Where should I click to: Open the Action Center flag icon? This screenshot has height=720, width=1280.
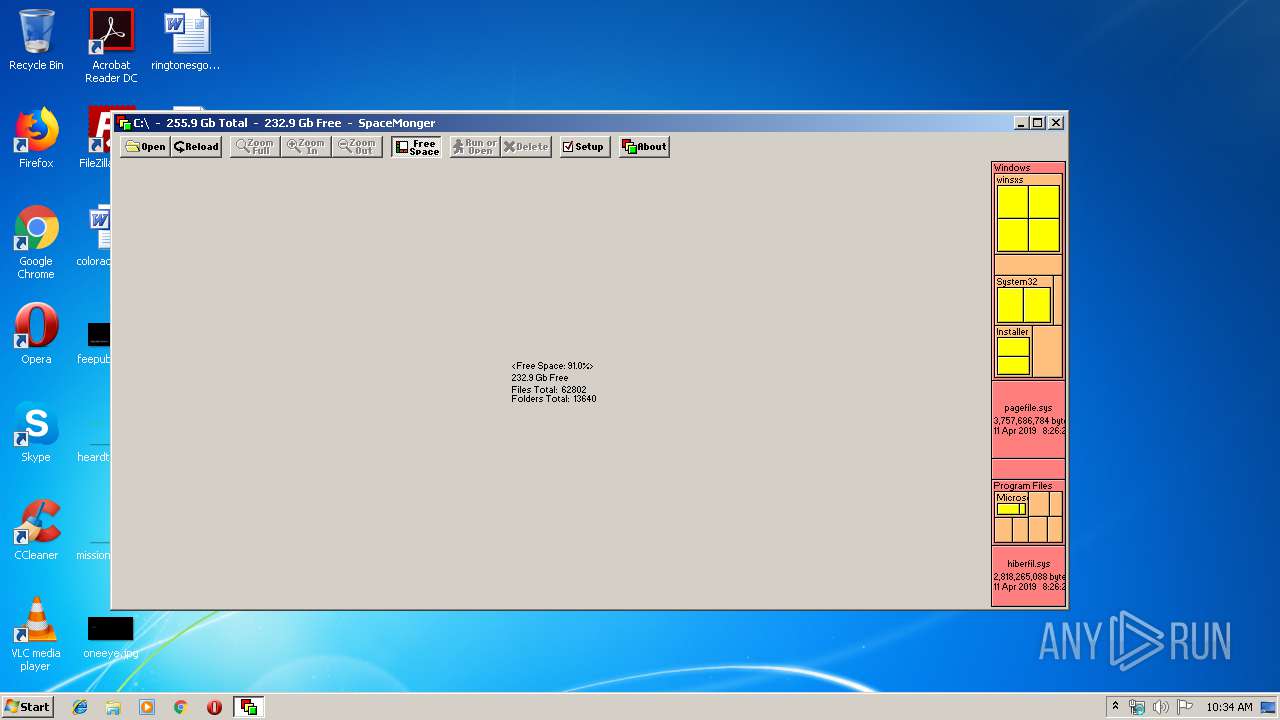coord(1185,707)
